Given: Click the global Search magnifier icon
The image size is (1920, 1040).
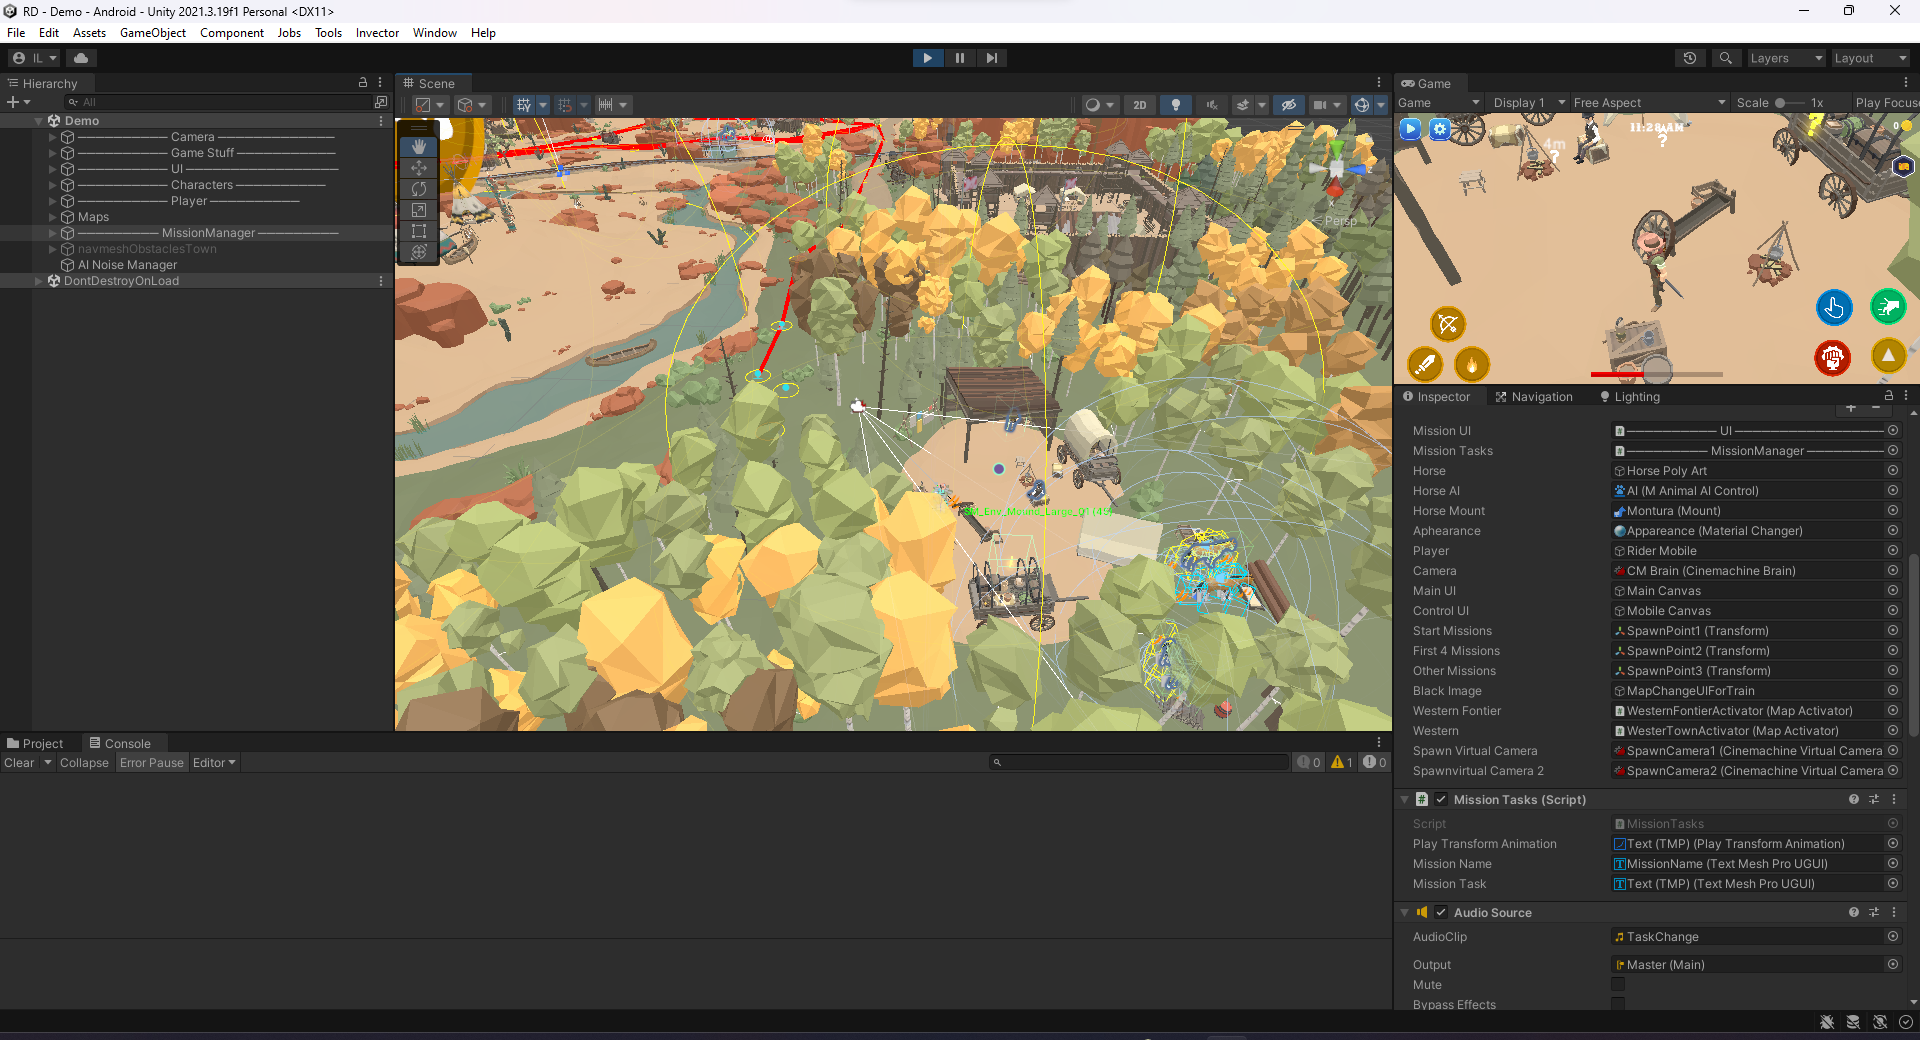Looking at the screenshot, I should click(x=1725, y=58).
